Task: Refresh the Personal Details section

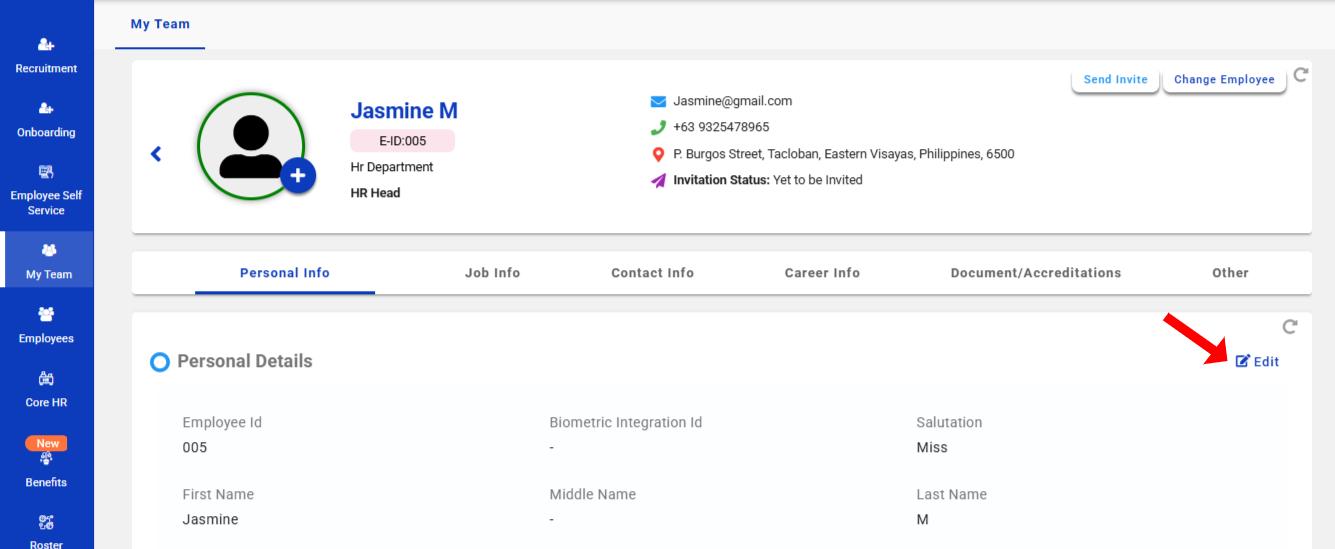Action: [1290, 327]
